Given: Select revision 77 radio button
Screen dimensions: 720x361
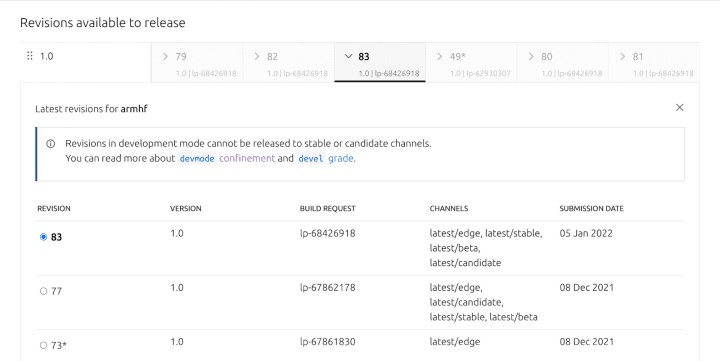Looking at the screenshot, I should [44, 291].
